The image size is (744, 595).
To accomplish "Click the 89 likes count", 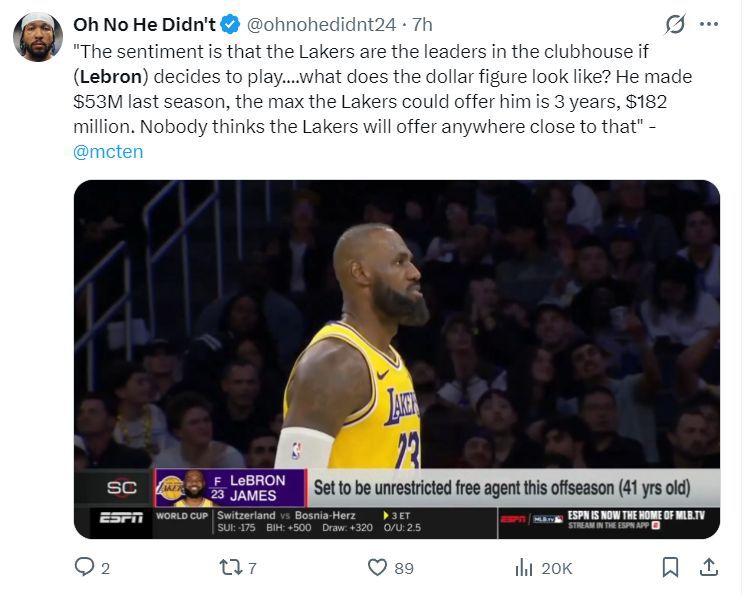I will click(x=404, y=568).
